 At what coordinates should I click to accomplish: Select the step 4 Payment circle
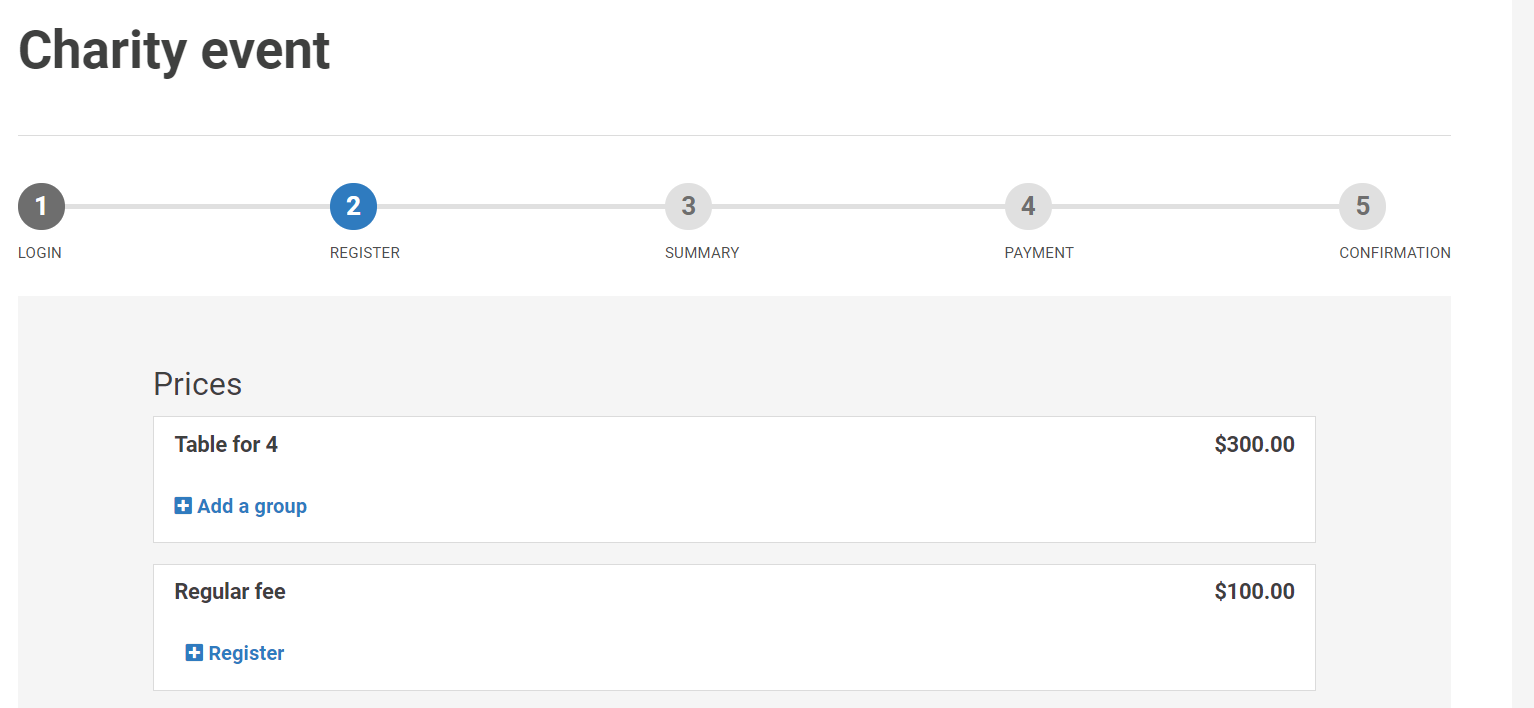[1028, 207]
